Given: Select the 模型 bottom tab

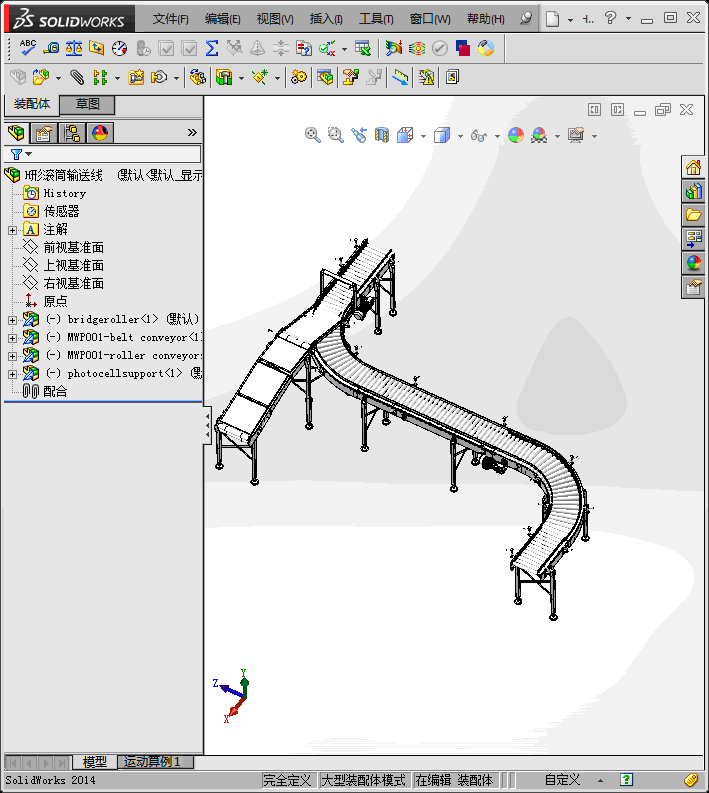Looking at the screenshot, I should [x=95, y=761].
